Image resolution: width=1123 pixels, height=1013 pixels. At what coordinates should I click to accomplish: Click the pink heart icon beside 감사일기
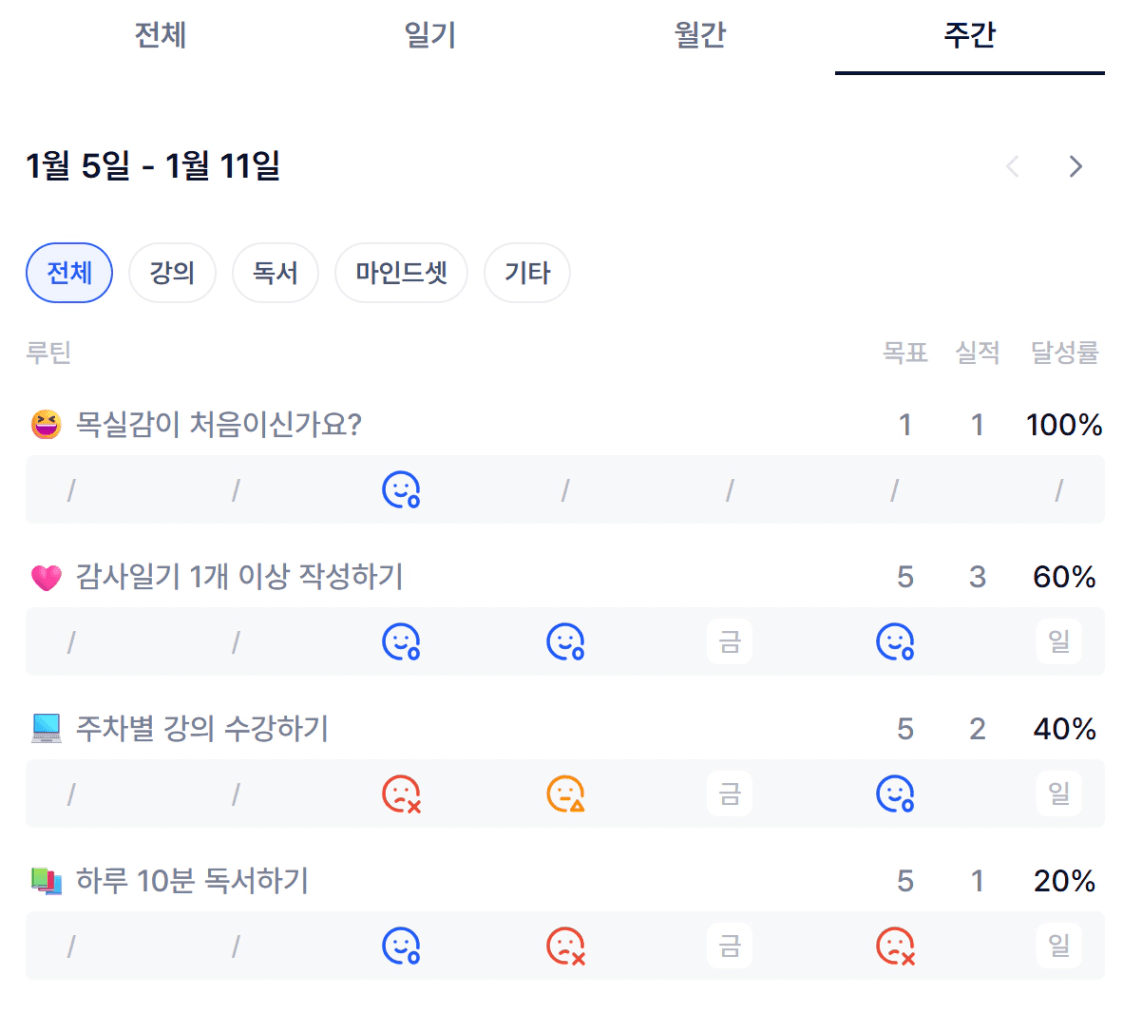coord(46,578)
